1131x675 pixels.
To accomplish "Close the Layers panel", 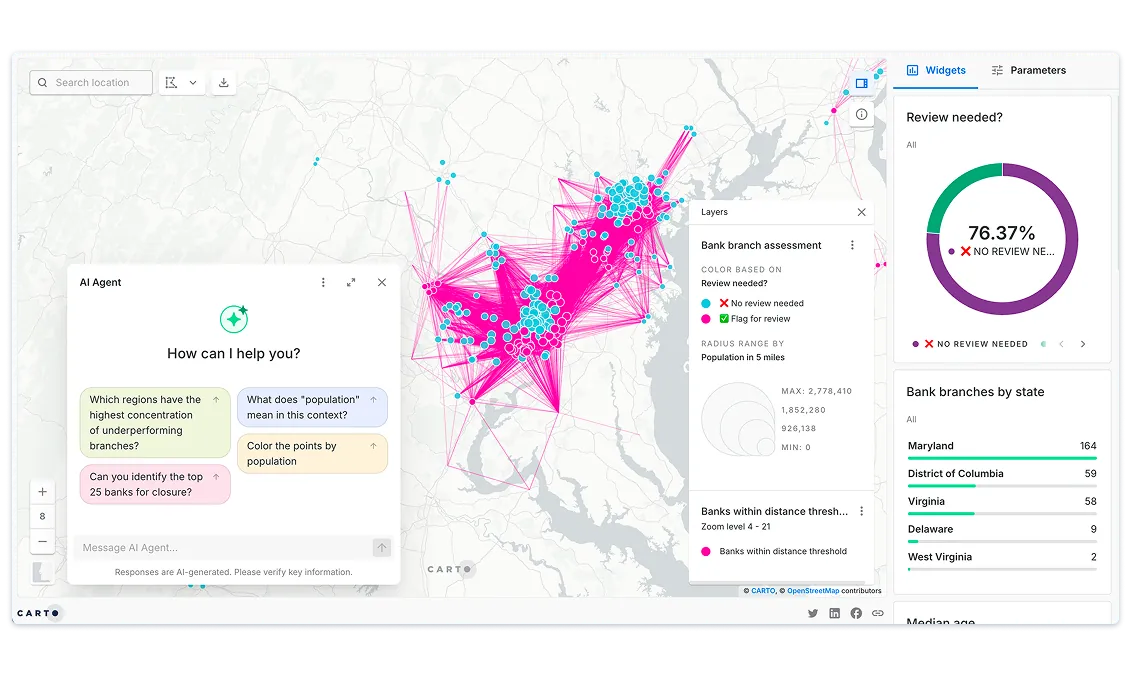I will click(x=861, y=212).
